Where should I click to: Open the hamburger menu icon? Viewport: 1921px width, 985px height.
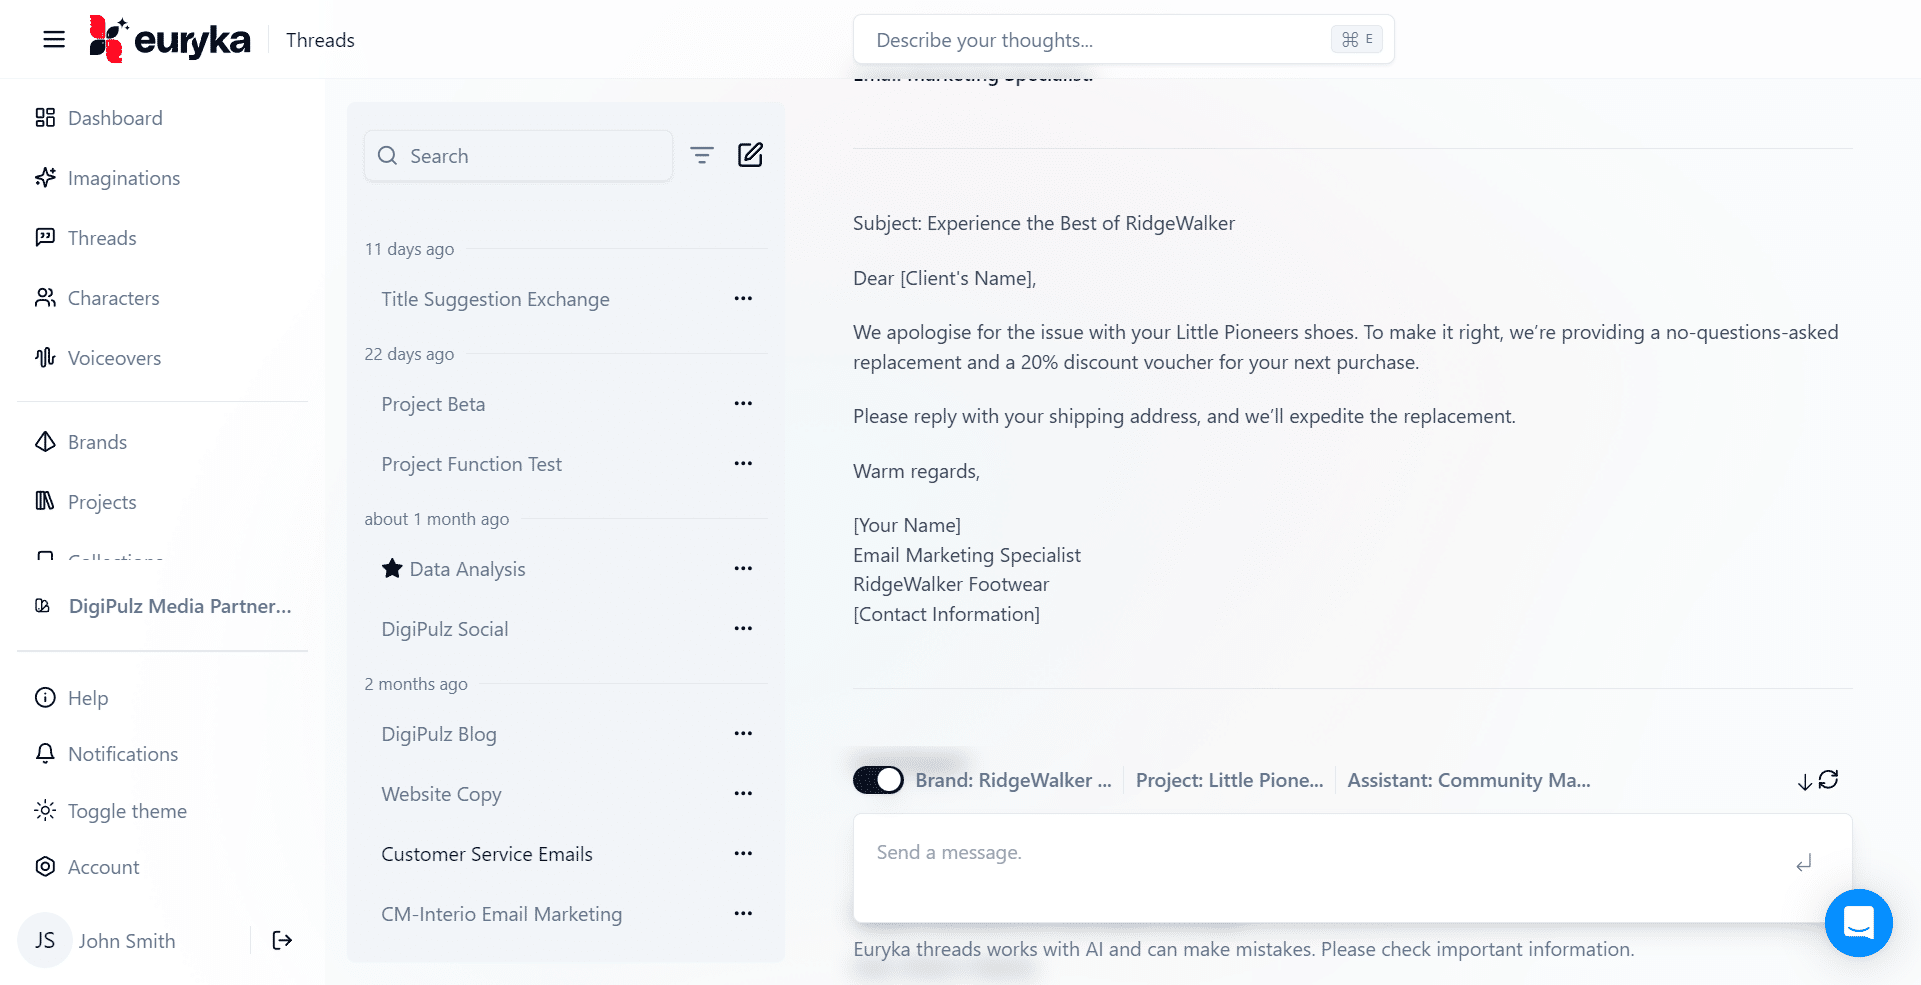(54, 39)
